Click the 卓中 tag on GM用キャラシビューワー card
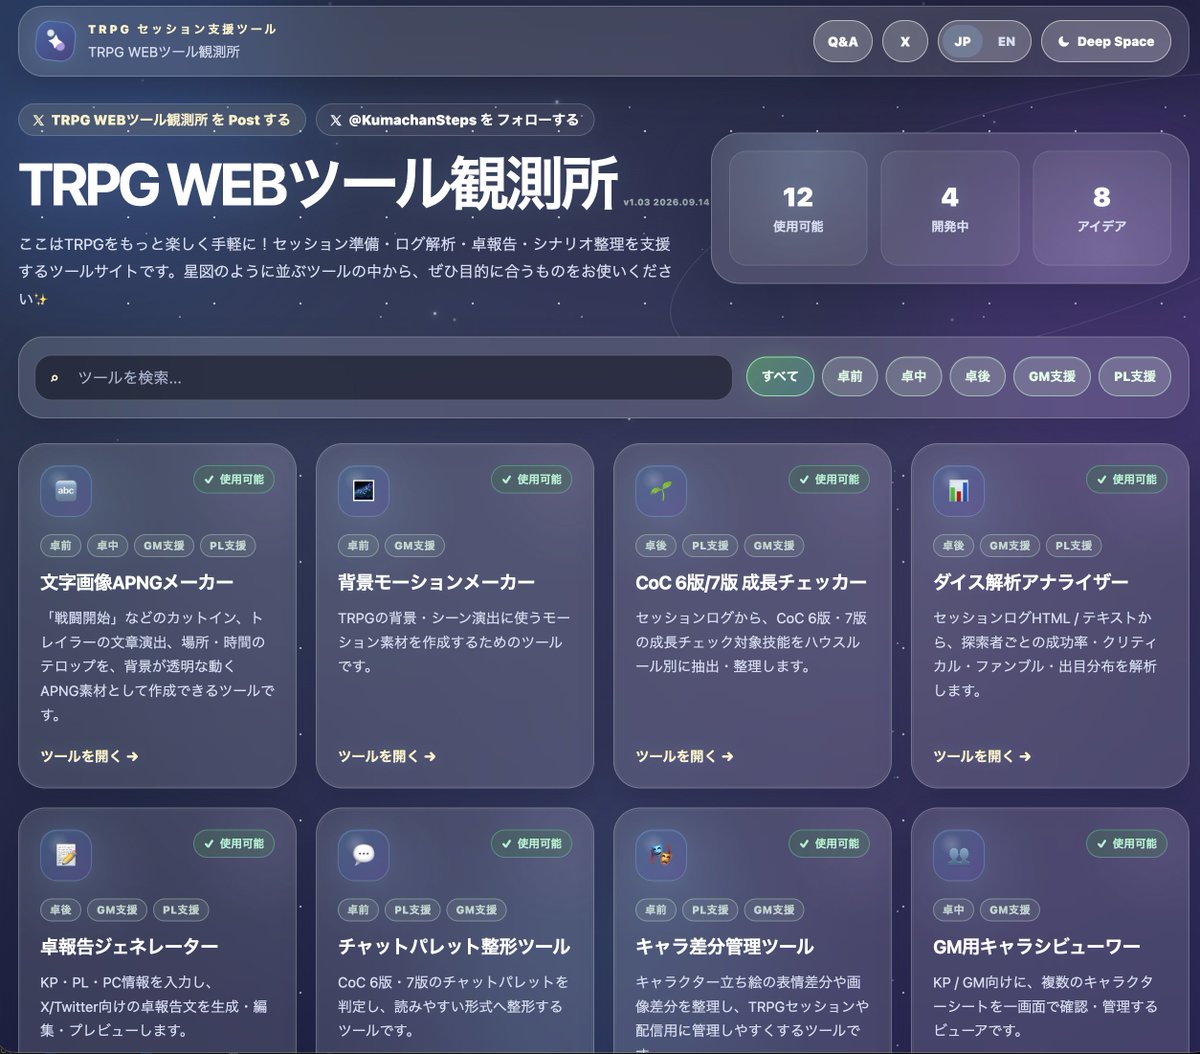The image size is (1200, 1054). [953, 910]
